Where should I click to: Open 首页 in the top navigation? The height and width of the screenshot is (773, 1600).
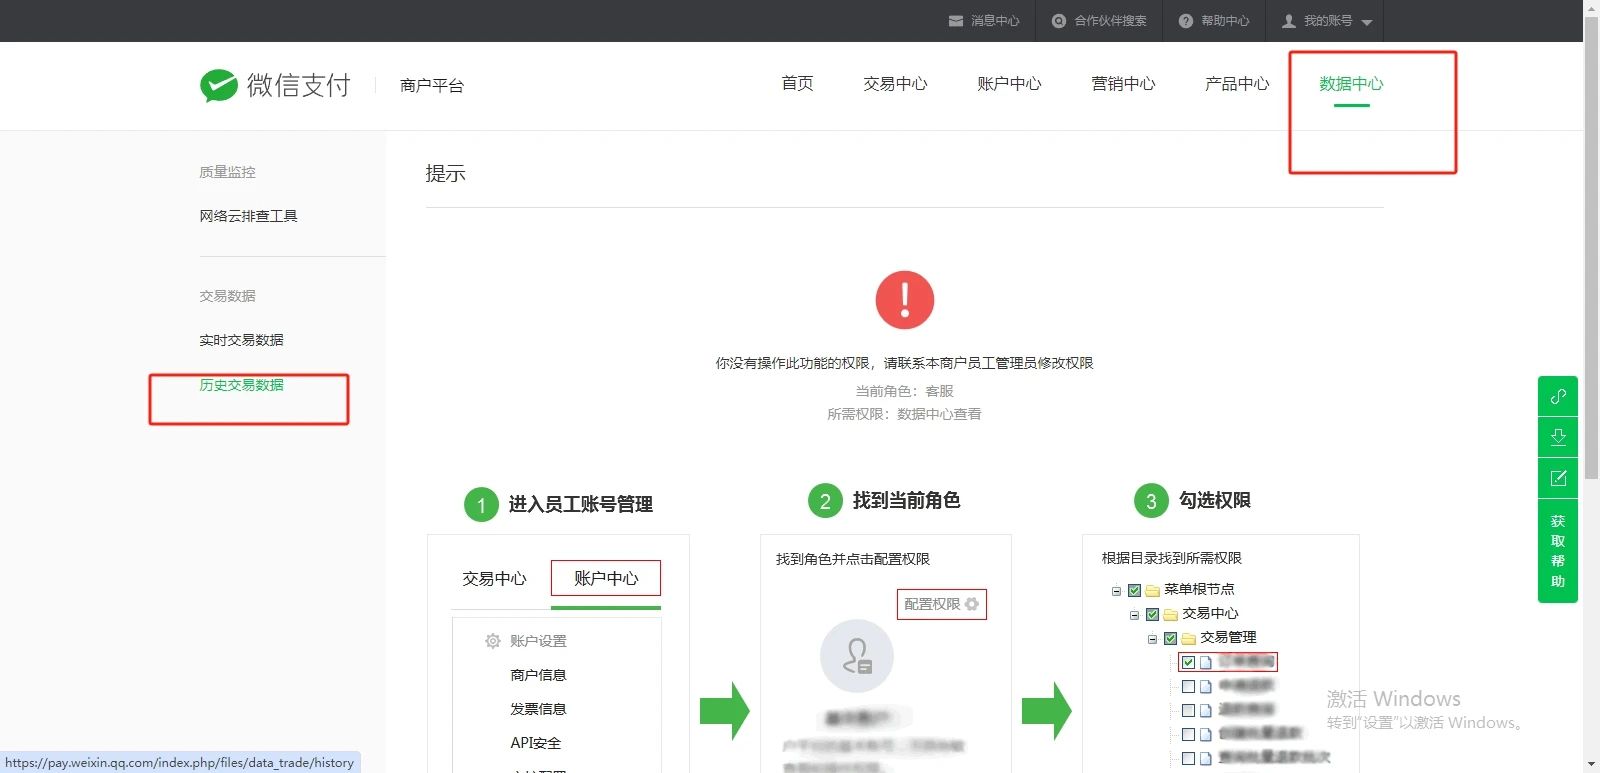point(797,84)
